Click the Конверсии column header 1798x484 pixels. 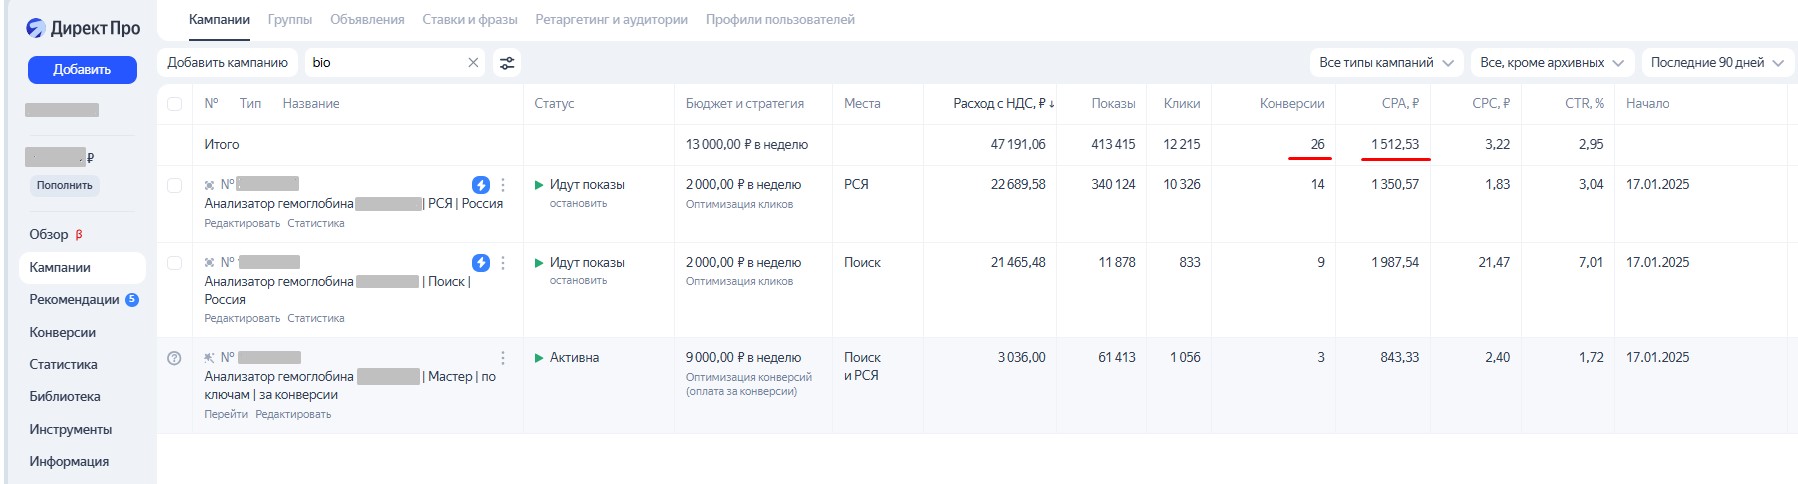(x=1292, y=104)
